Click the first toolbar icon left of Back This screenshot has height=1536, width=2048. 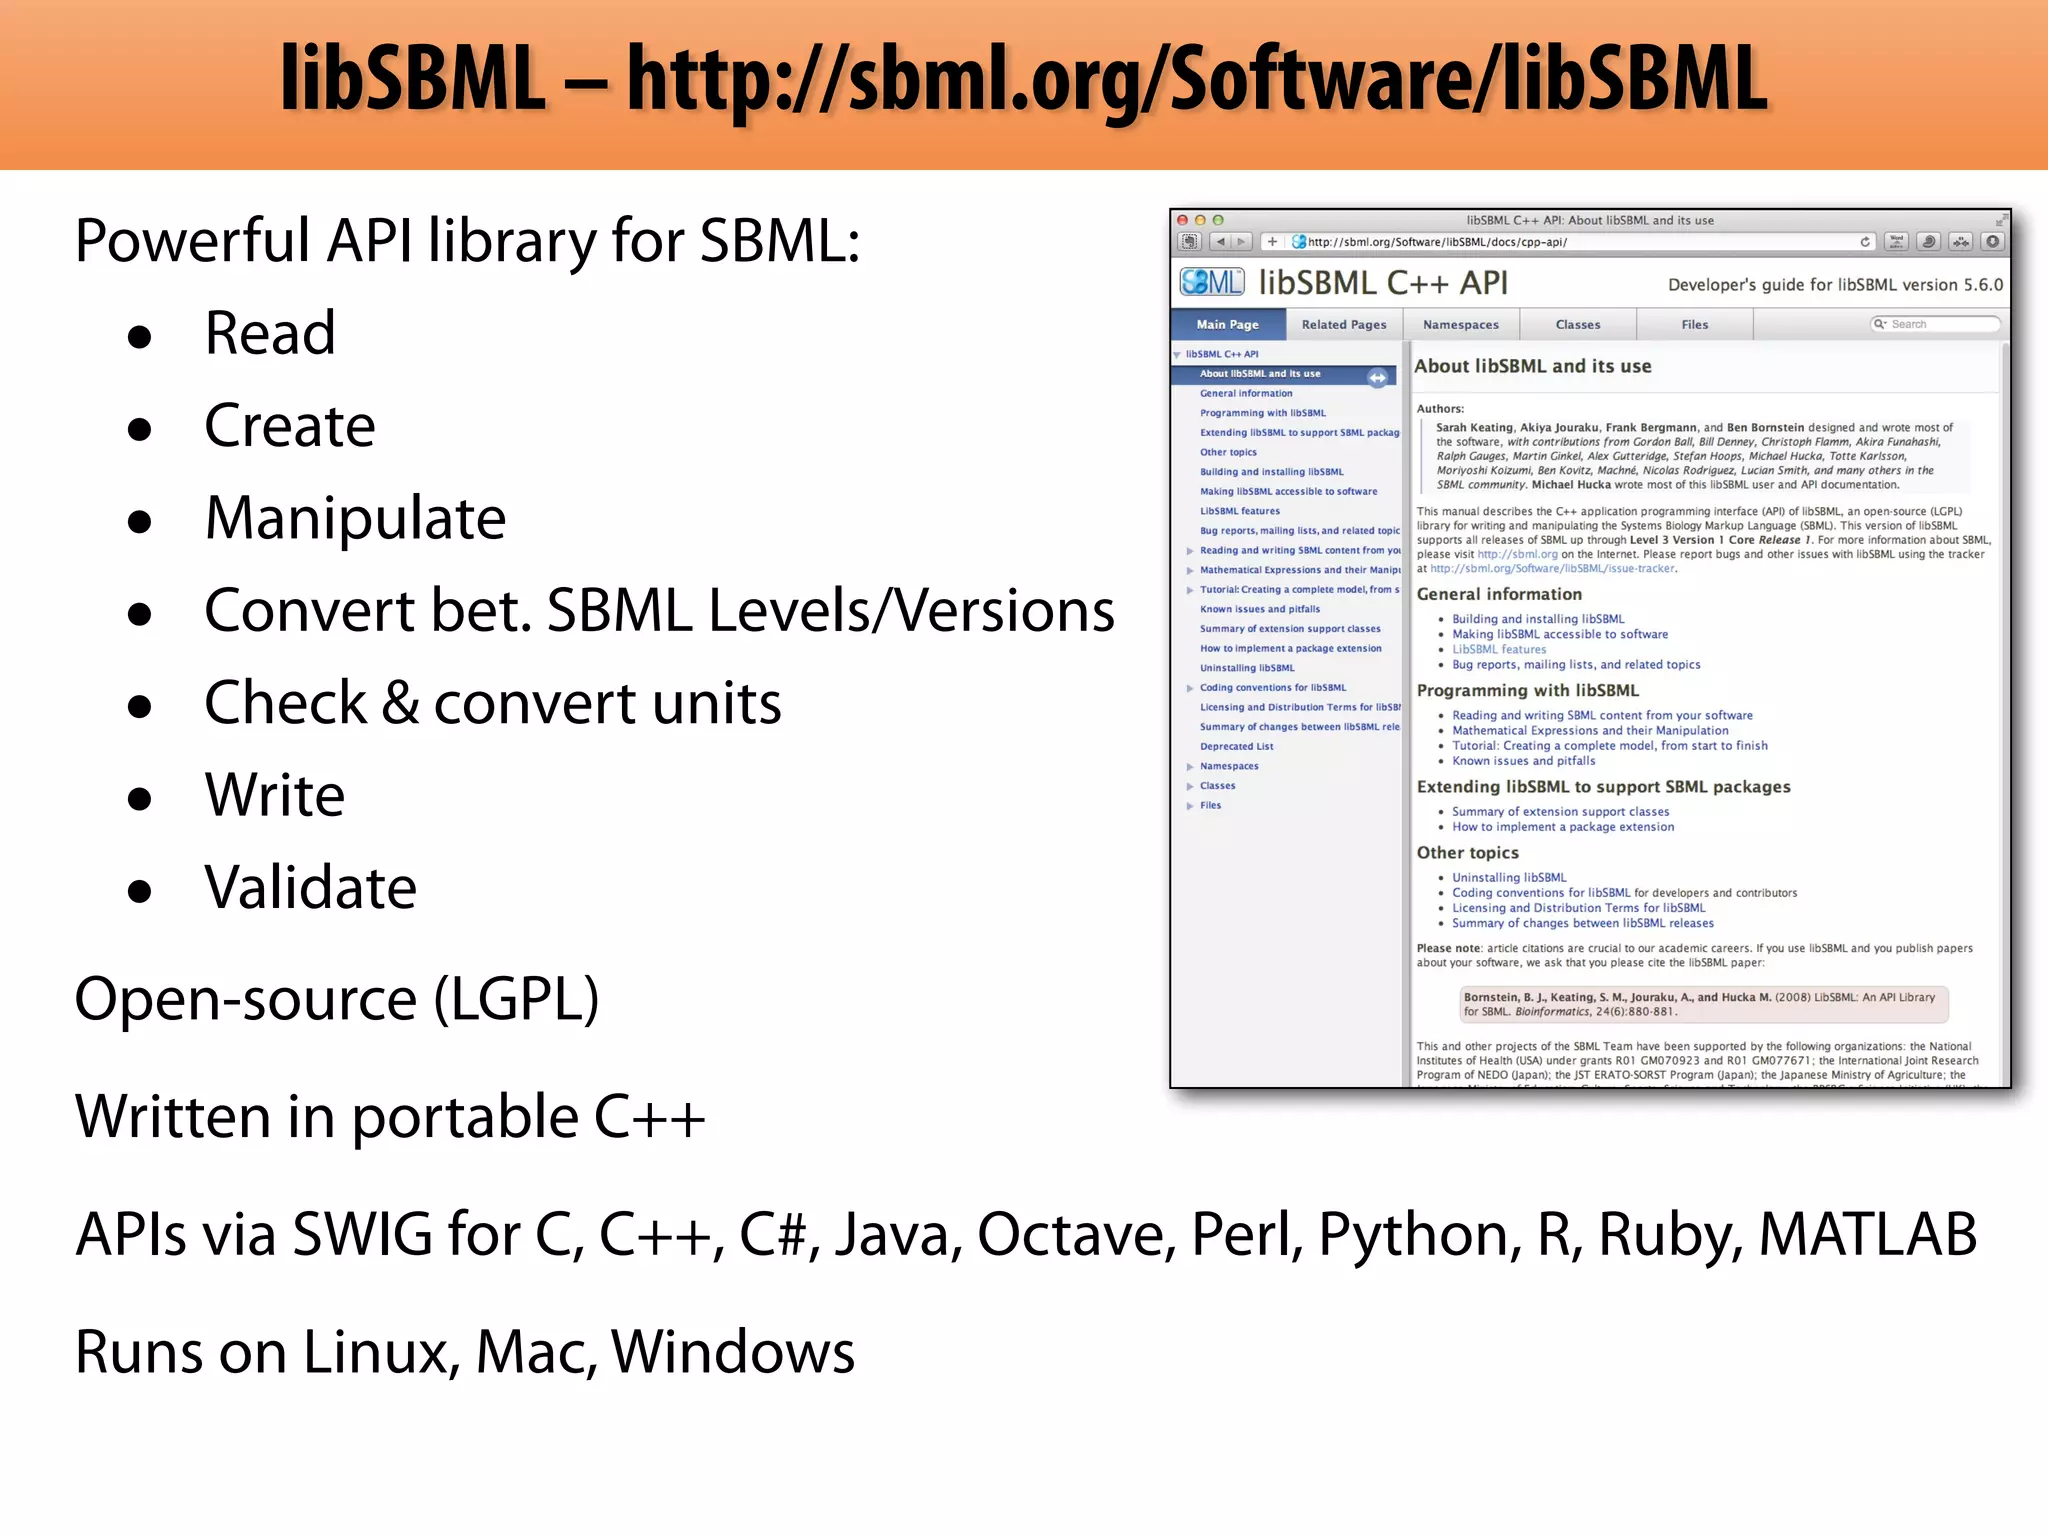pyautogui.click(x=1189, y=242)
